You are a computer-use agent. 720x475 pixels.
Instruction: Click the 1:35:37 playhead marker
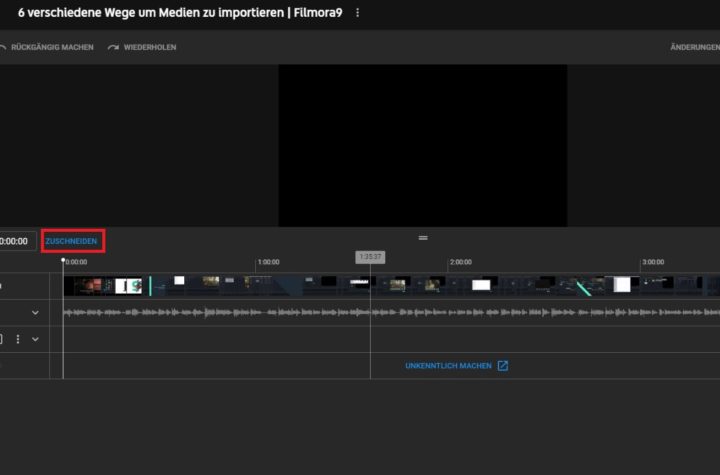370,257
